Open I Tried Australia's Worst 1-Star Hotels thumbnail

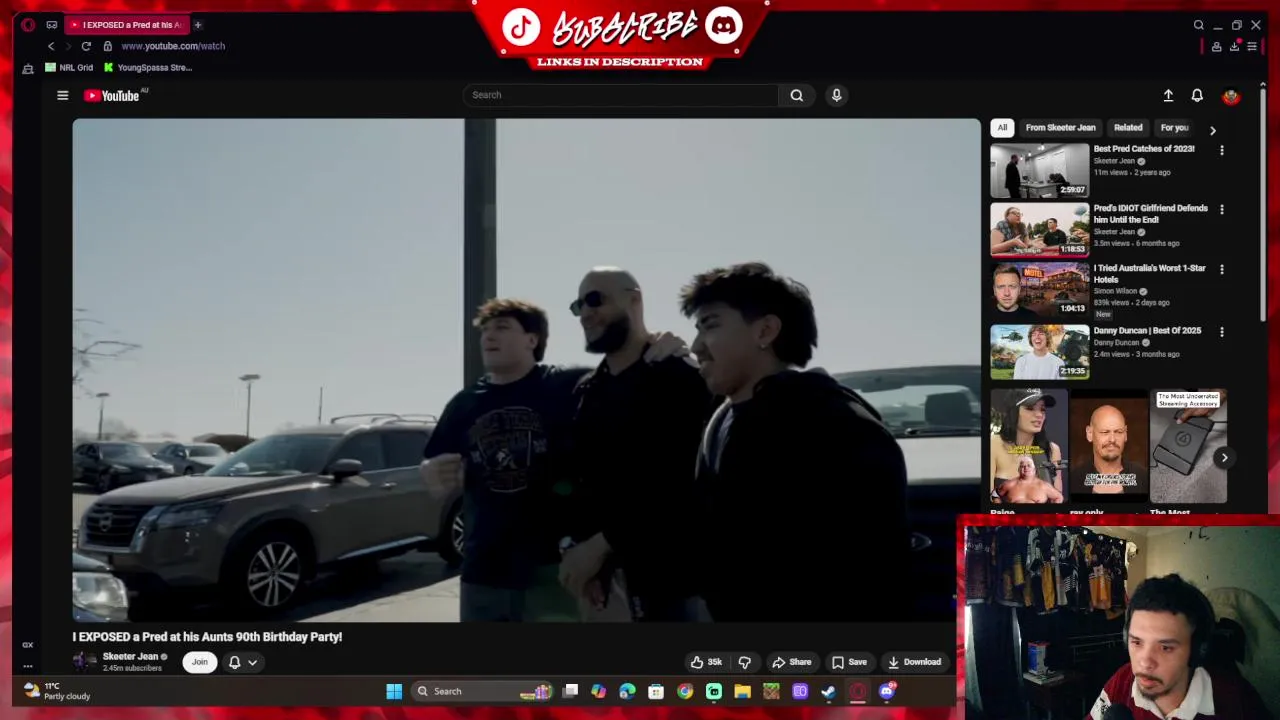(1039, 290)
